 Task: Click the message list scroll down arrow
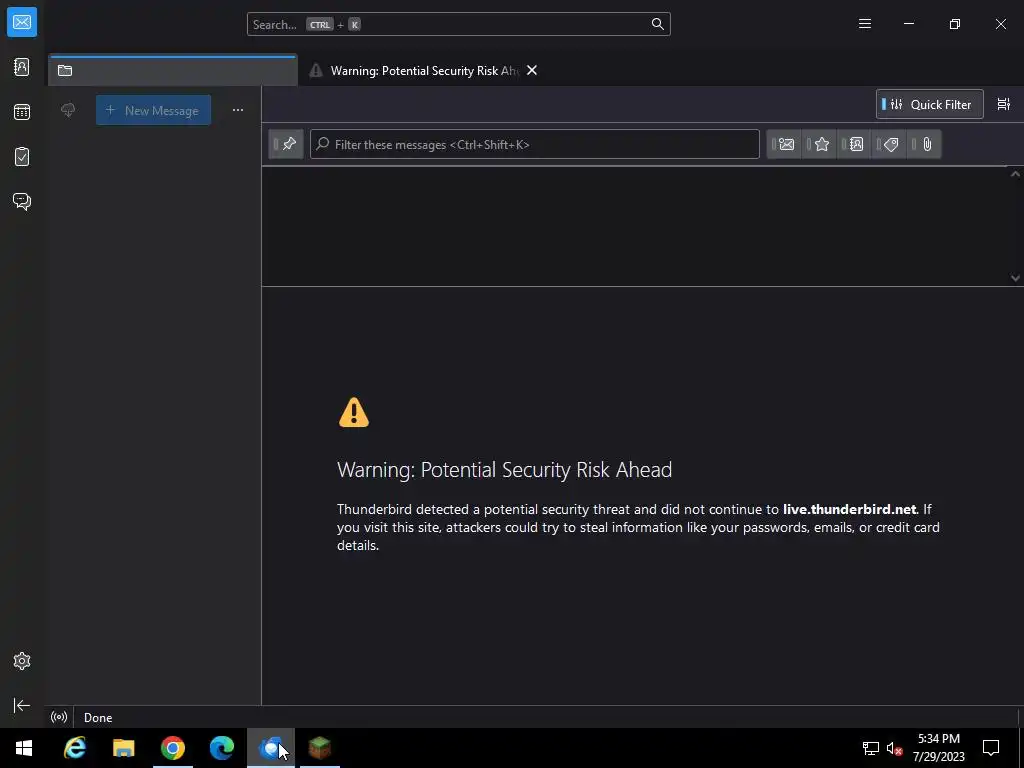(1016, 278)
